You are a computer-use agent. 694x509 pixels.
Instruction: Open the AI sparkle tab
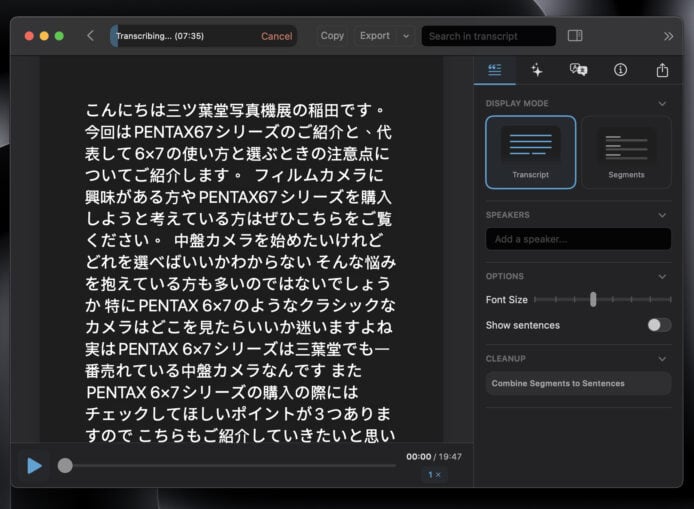[x=537, y=70]
